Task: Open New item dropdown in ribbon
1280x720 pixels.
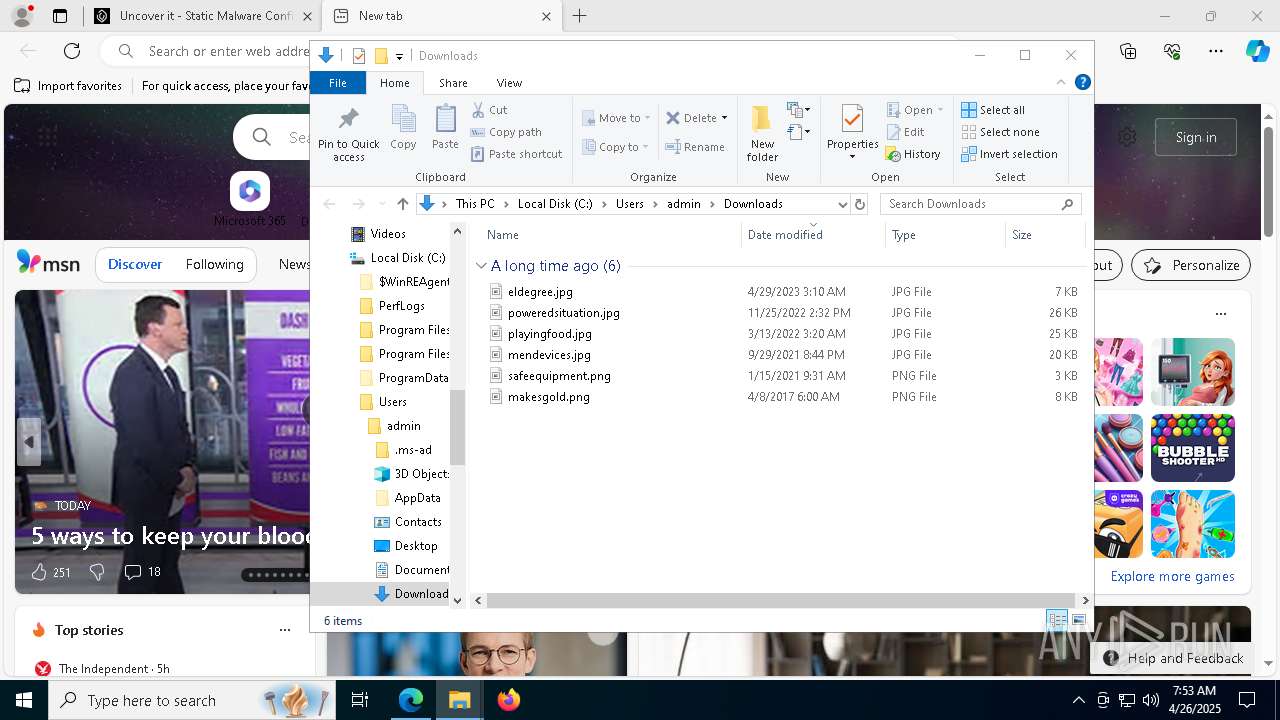Action: [799, 109]
